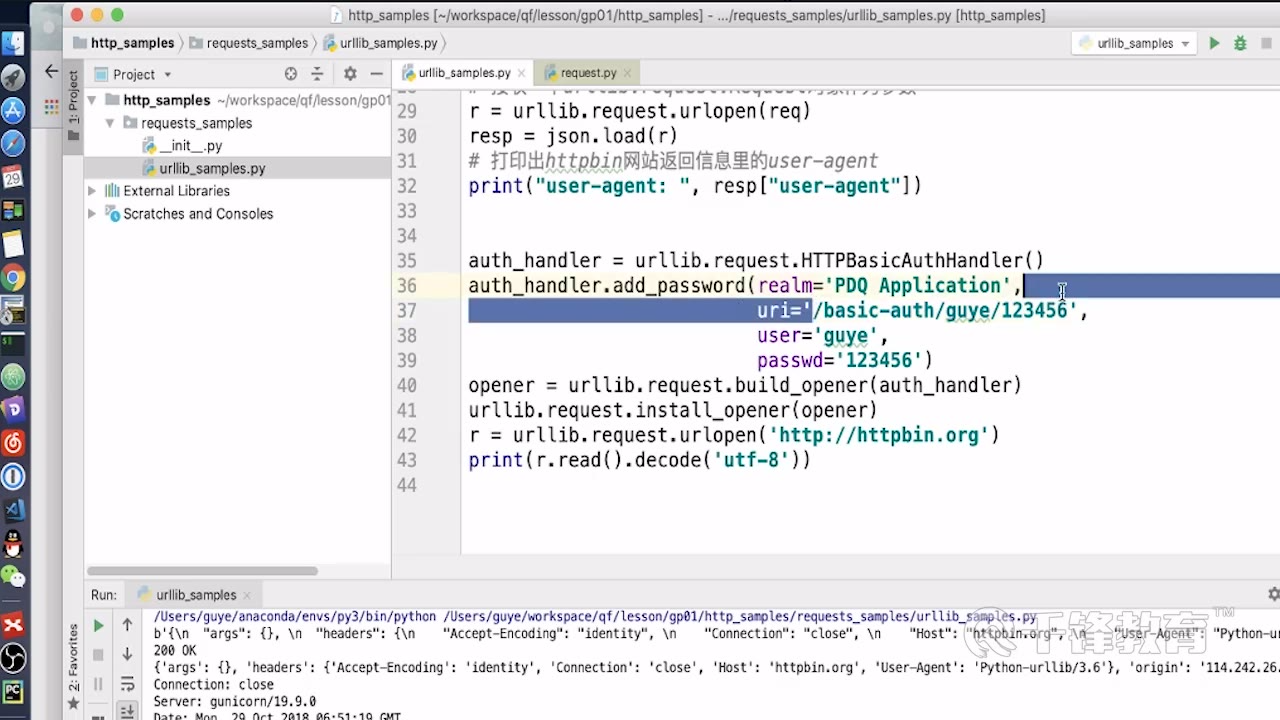Open the urllib_samples run configuration dropdown
1280x720 pixels.
[x=1134, y=43]
